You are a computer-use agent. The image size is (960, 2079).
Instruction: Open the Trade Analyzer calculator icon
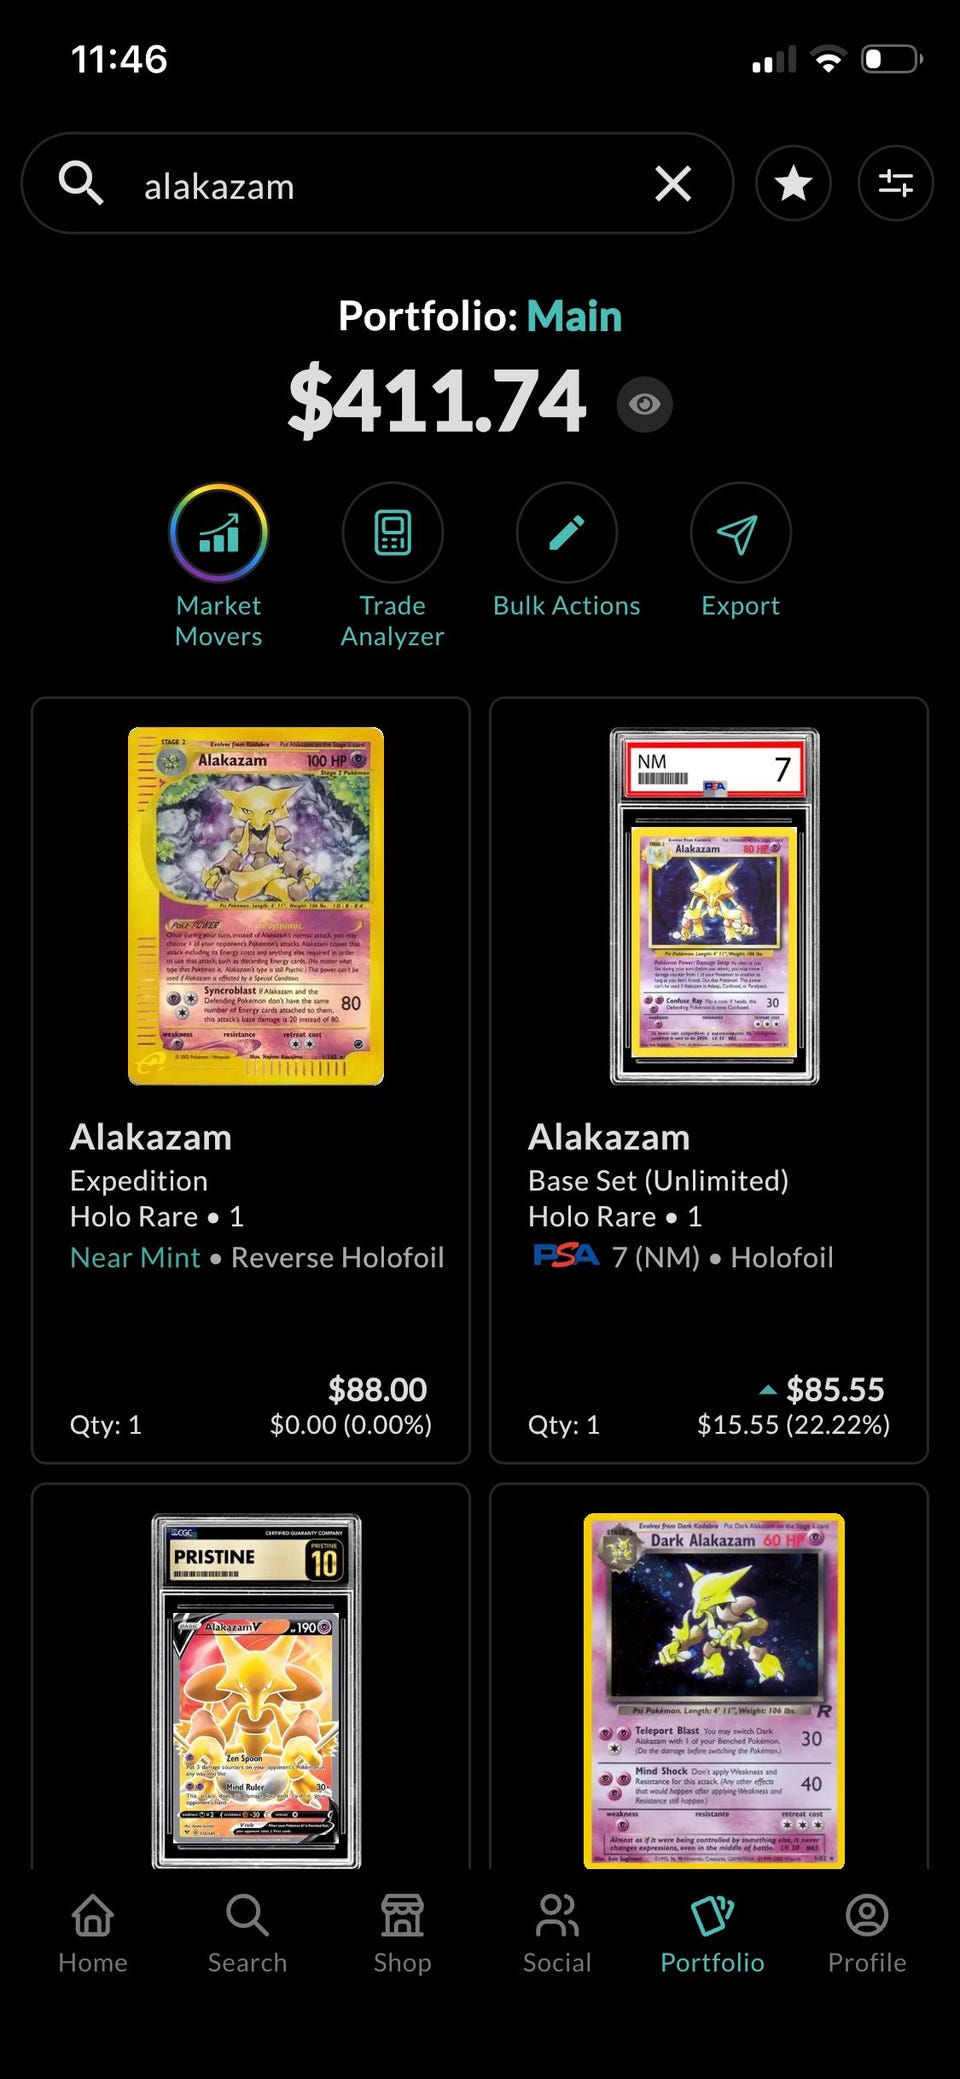tap(392, 533)
